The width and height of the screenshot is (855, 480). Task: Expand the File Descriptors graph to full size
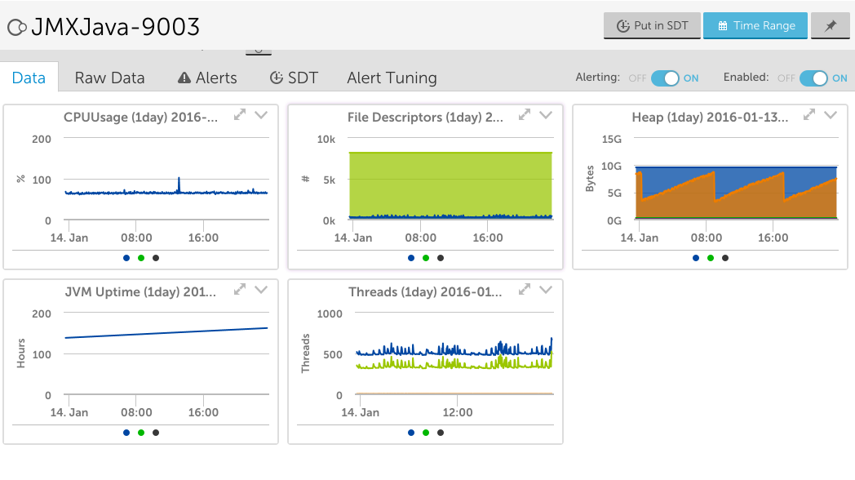525,115
